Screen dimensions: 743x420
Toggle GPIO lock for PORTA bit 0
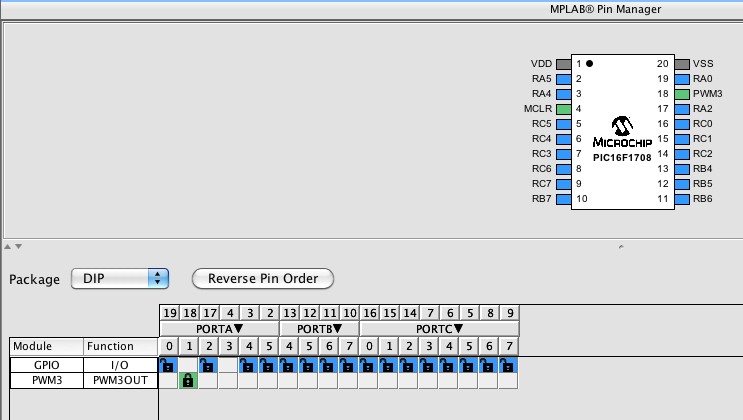169,365
